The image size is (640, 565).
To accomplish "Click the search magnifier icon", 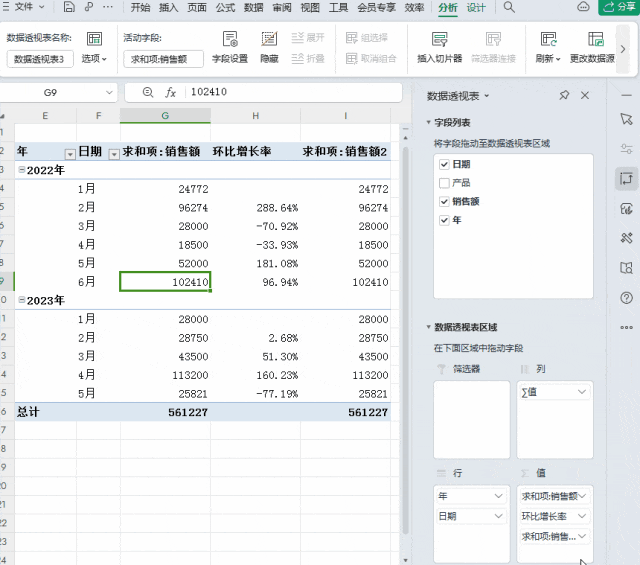I will 509,7.
